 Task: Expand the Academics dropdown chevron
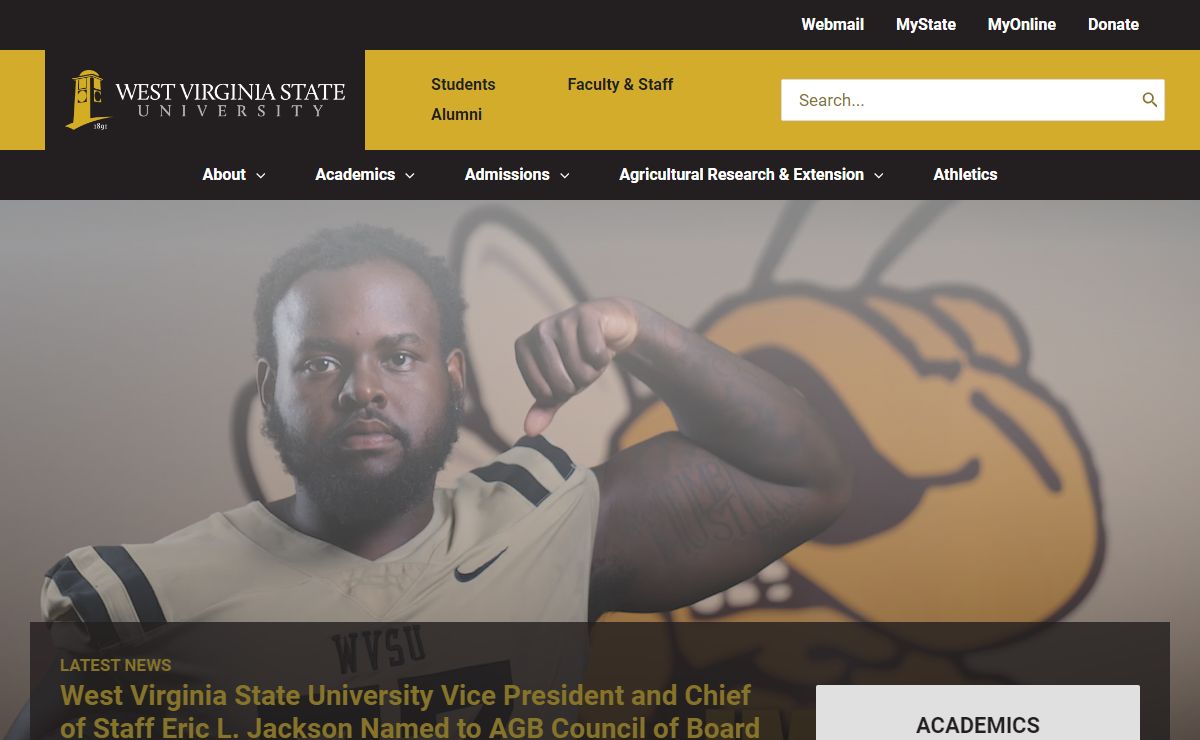click(410, 175)
